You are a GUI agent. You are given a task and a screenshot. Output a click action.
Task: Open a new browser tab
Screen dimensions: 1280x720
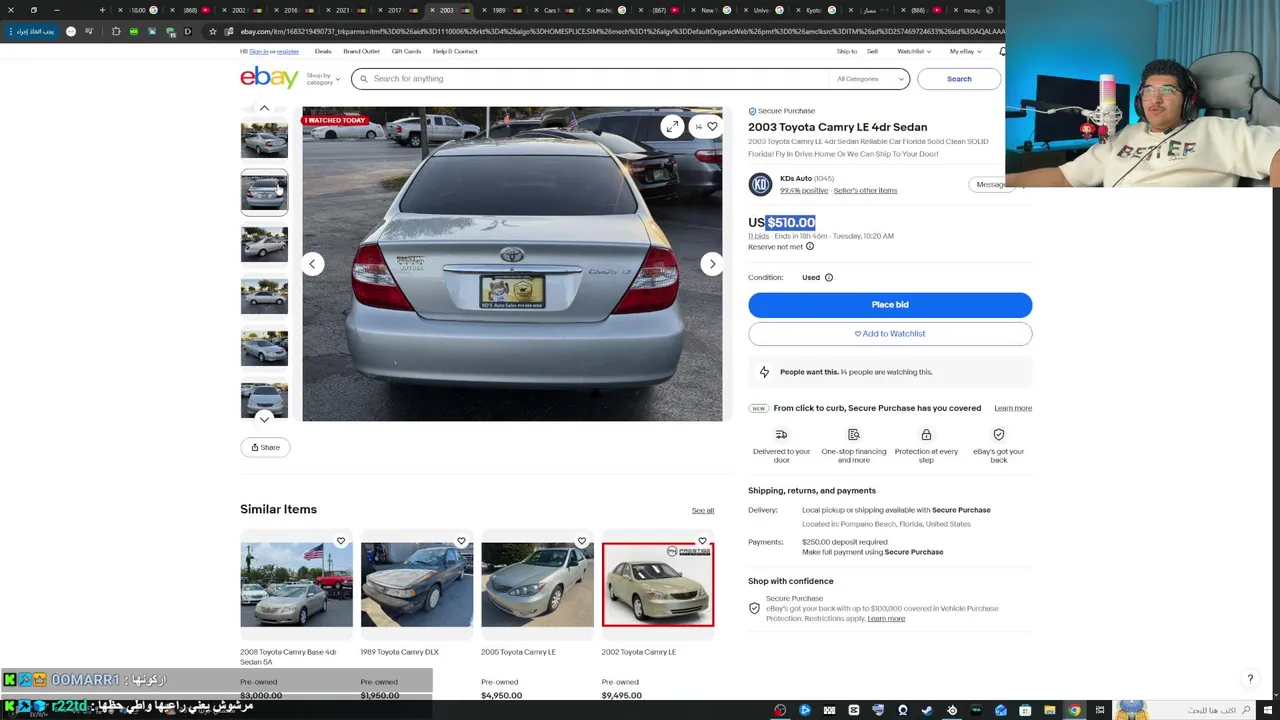click(102, 10)
